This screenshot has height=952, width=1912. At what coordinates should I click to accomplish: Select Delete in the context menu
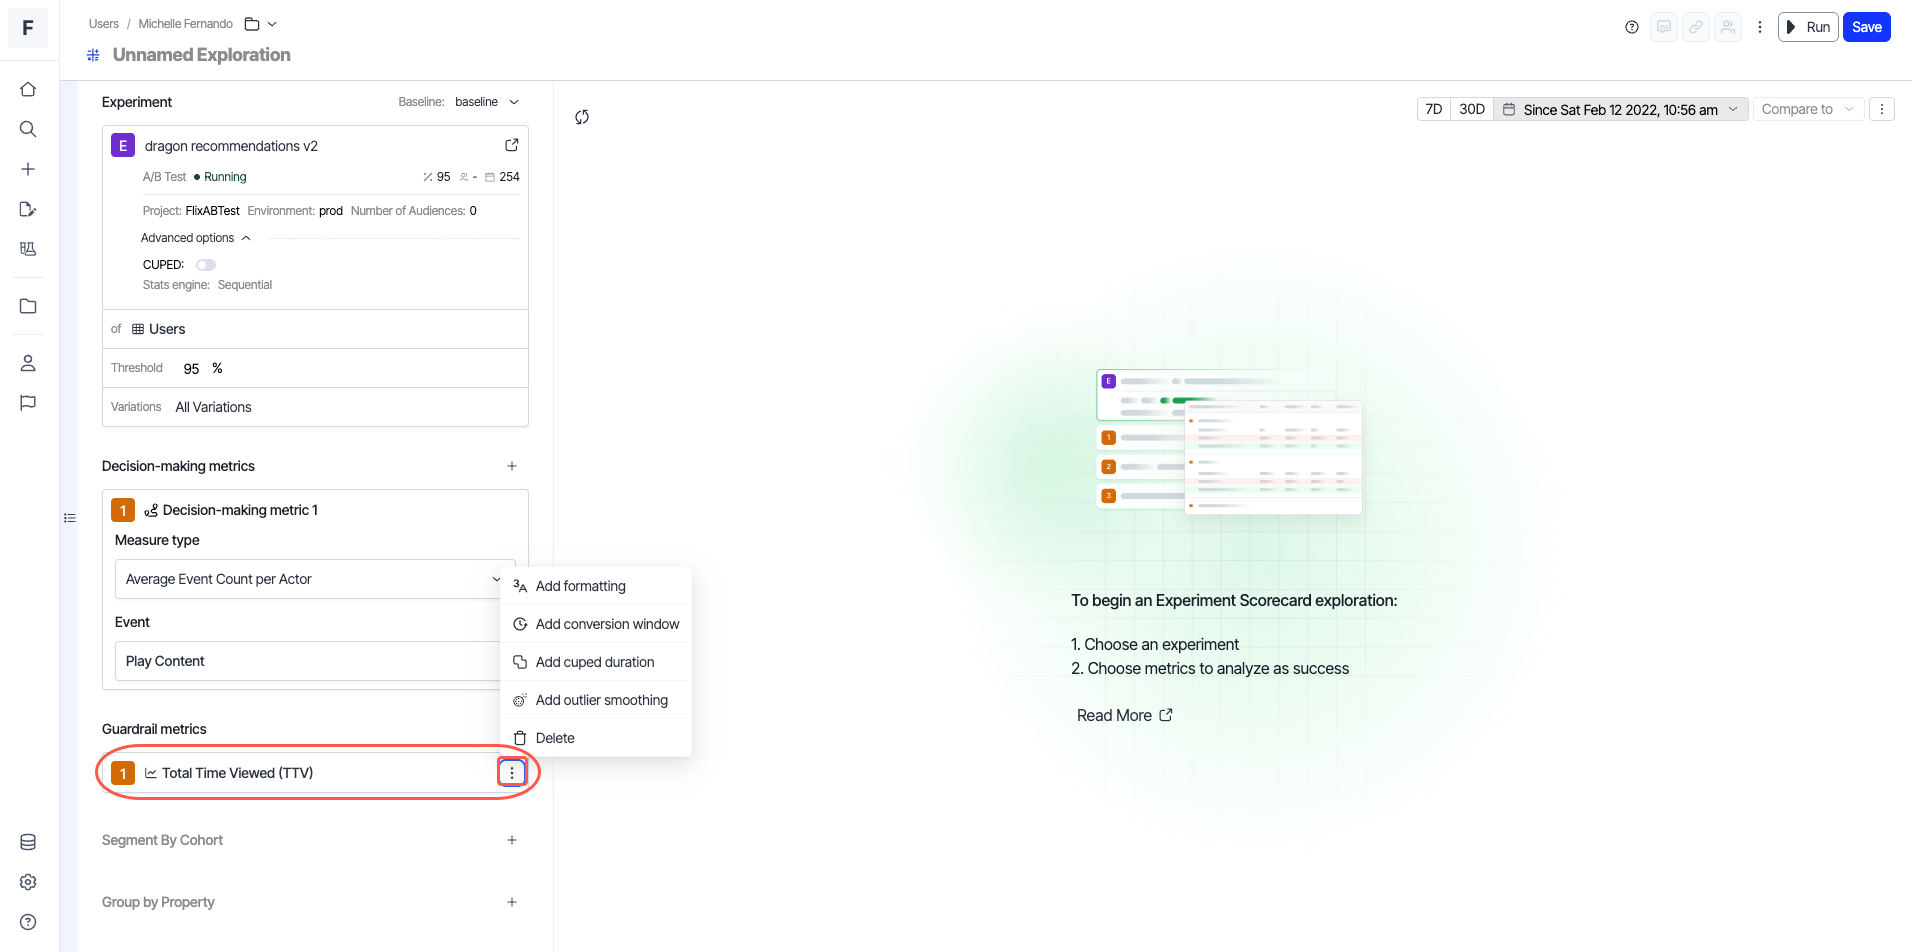click(555, 738)
